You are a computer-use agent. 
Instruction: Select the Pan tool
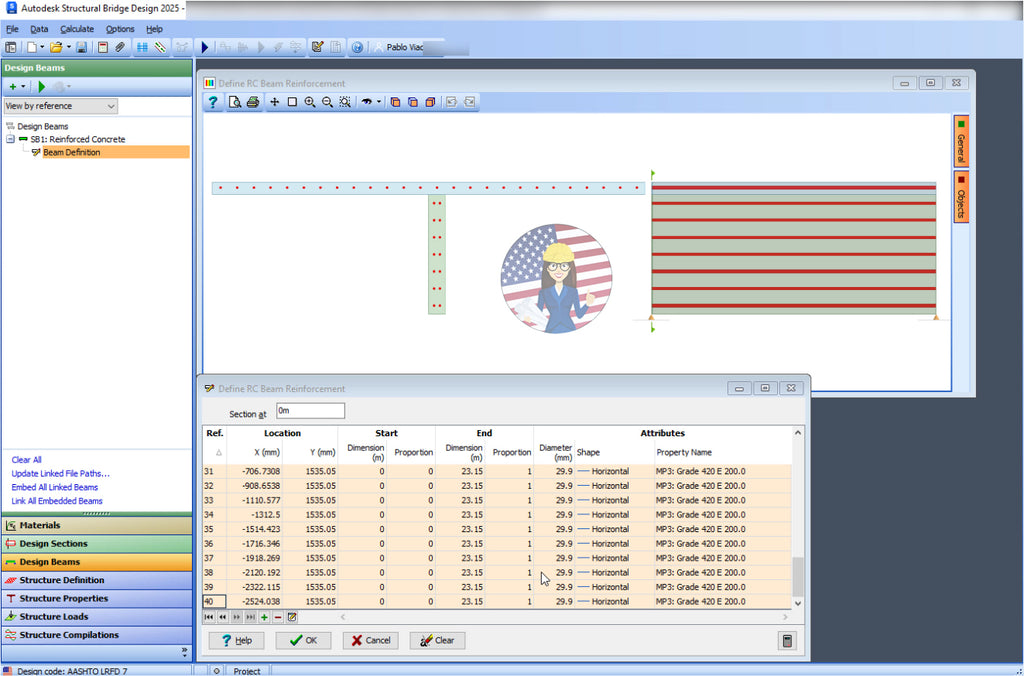[x=273, y=101]
